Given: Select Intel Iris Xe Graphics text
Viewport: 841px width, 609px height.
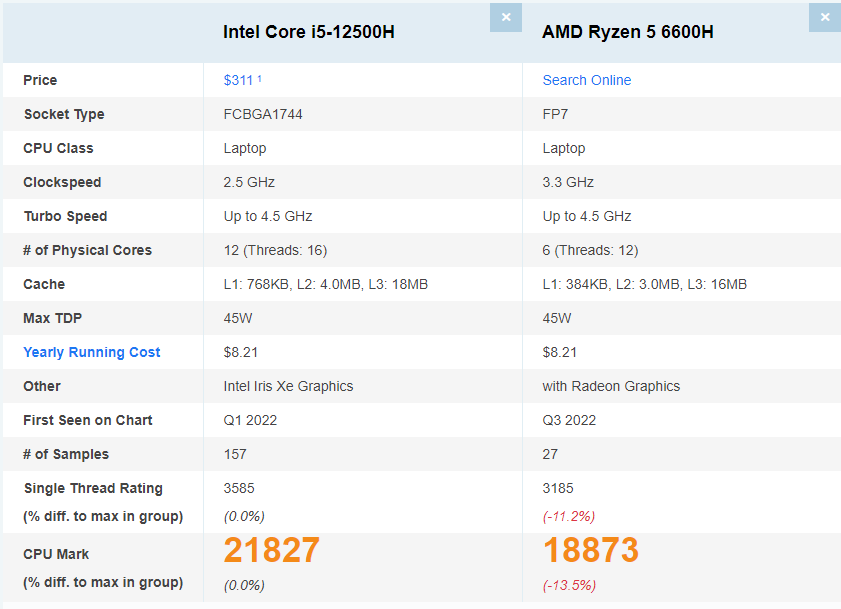Looking at the screenshot, I should coord(289,386).
